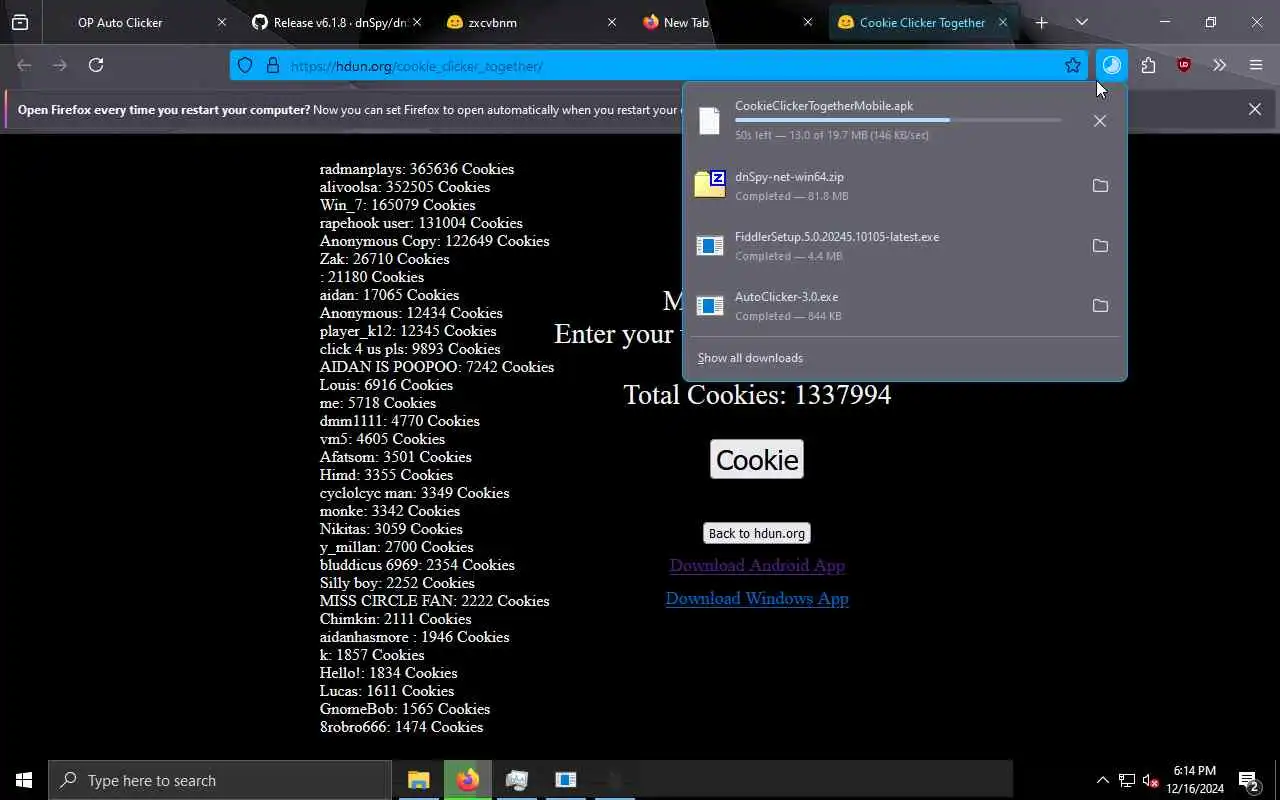Screen dimensions: 1280x800
Task: Click the browser back arrow
Action: pyautogui.click(x=24, y=65)
